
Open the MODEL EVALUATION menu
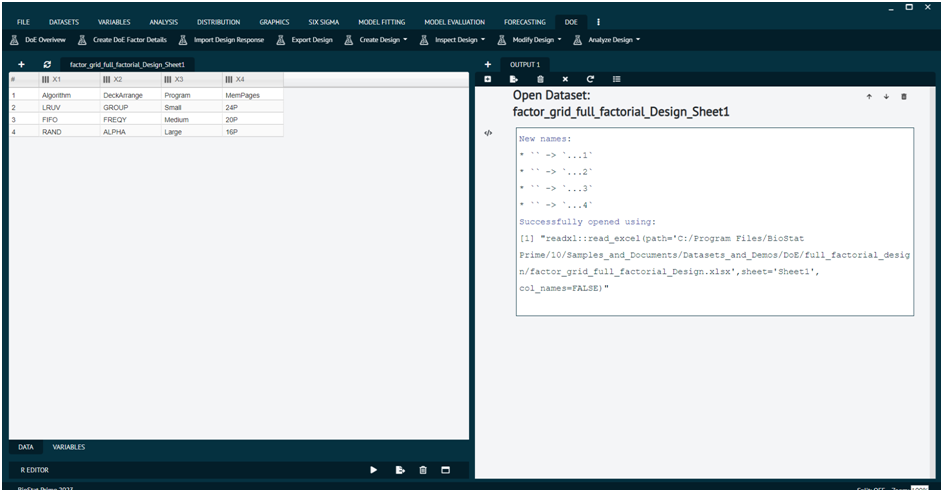click(455, 22)
